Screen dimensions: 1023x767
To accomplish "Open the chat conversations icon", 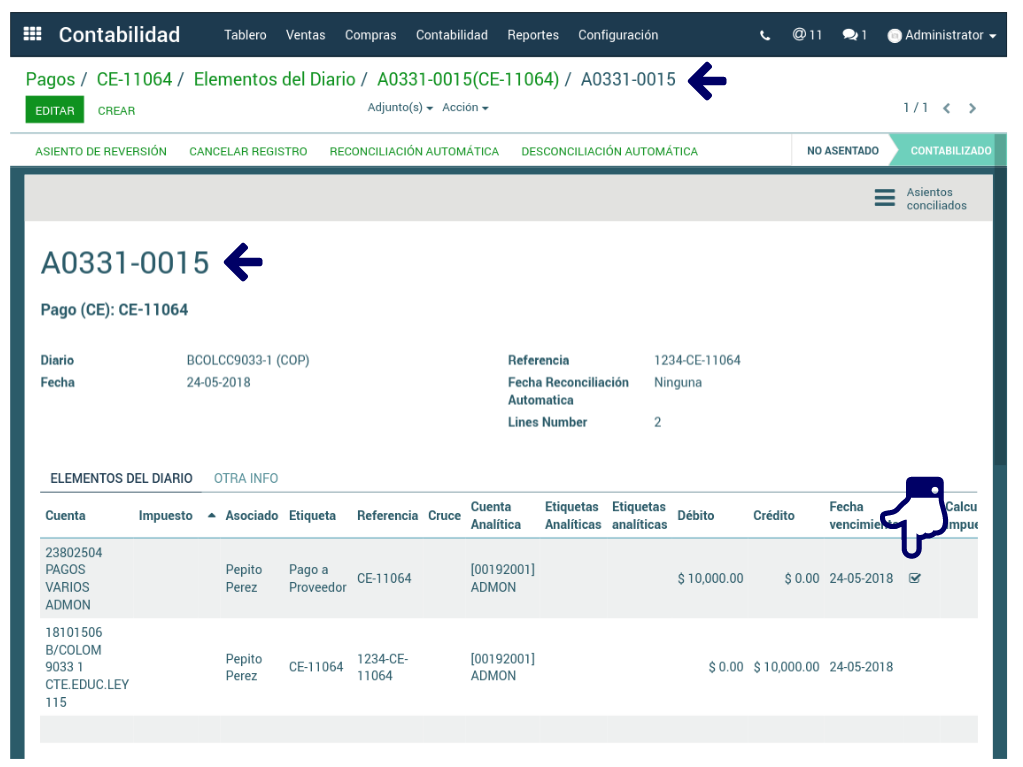I will coord(854,35).
